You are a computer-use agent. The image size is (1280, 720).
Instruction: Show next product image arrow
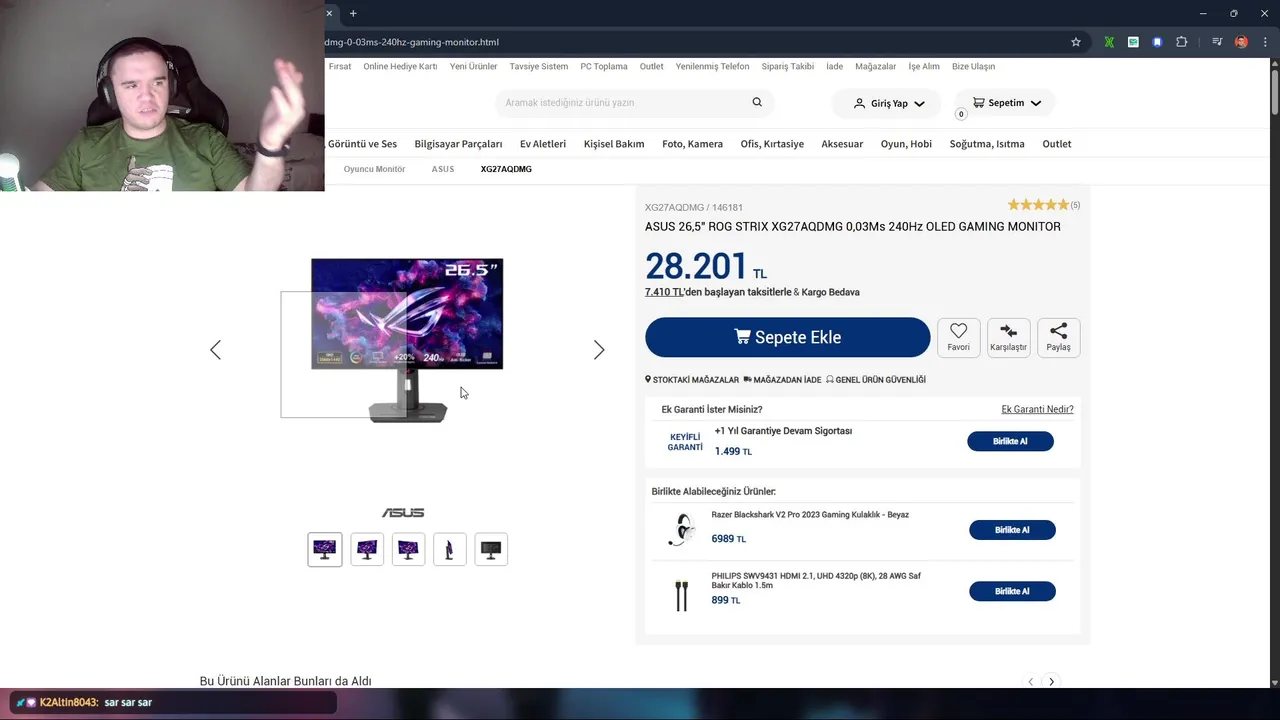point(598,349)
